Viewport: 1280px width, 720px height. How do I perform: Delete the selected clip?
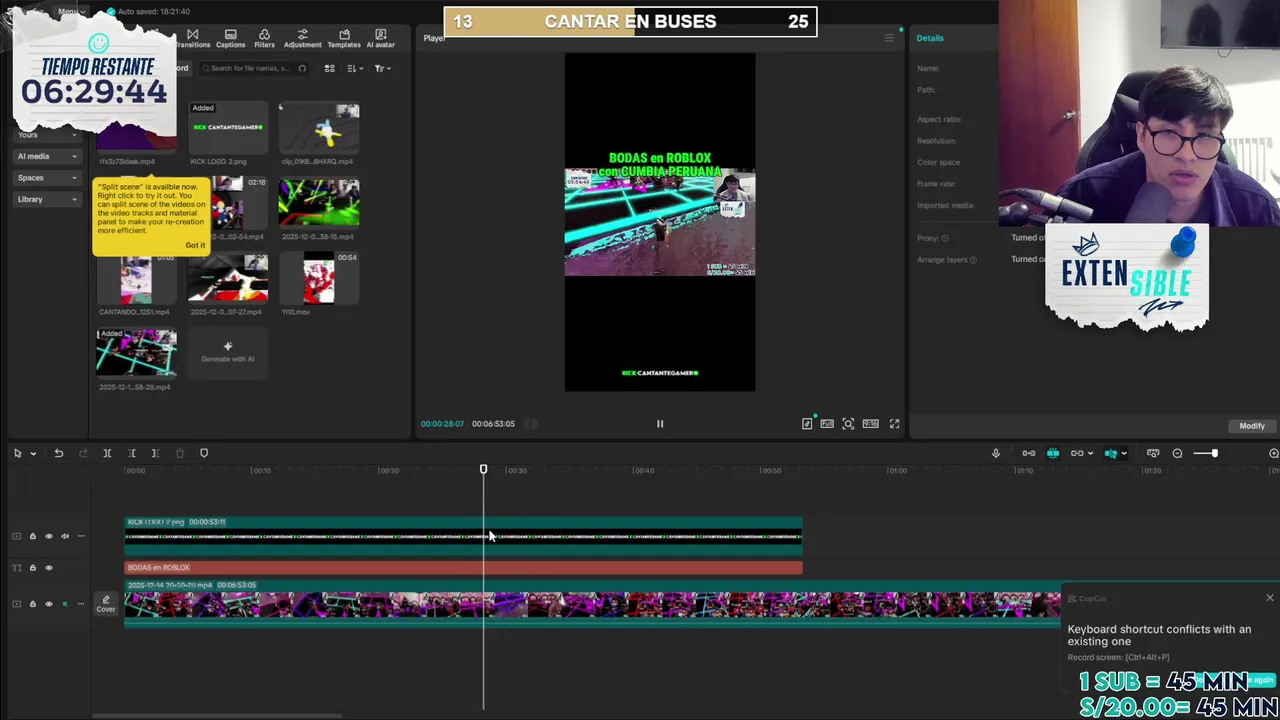(180, 454)
